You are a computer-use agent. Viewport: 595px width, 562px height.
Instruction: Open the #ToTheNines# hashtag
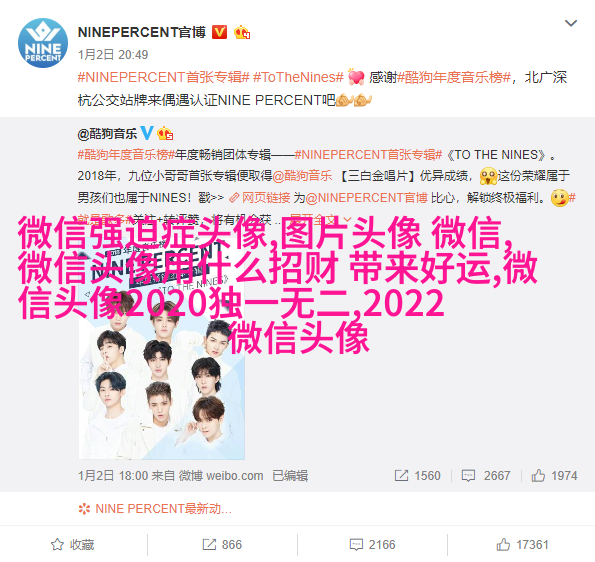(x=298, y=77)
